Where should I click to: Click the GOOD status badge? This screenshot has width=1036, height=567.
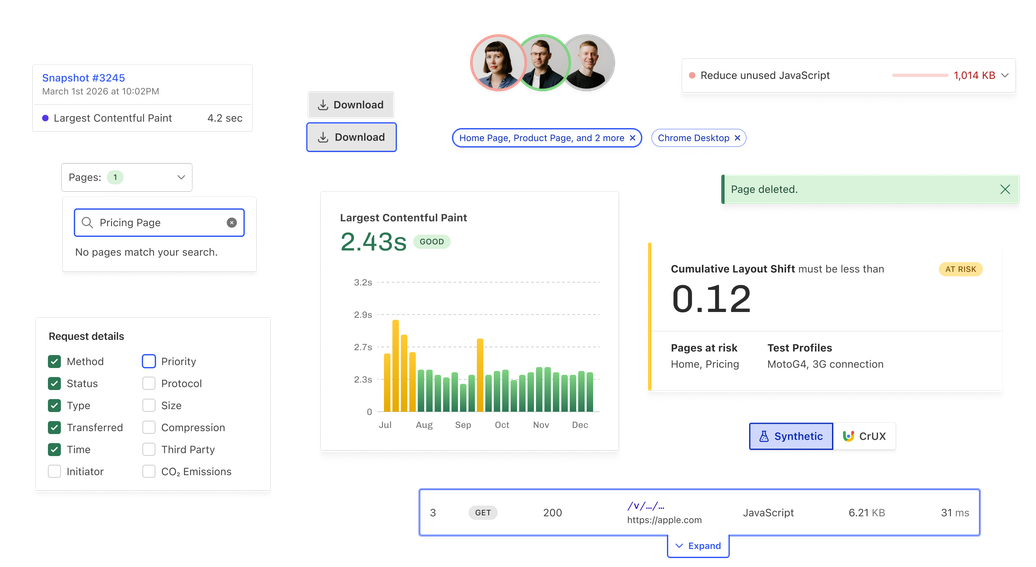tap(431, 242)
